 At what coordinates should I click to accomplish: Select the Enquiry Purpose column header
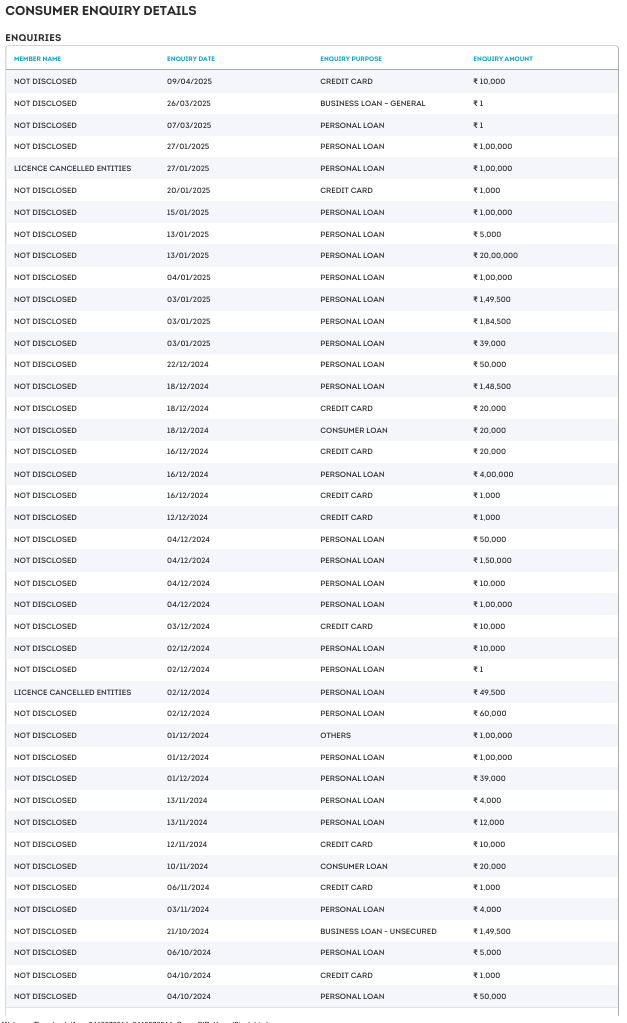click(x=350, y=59)
